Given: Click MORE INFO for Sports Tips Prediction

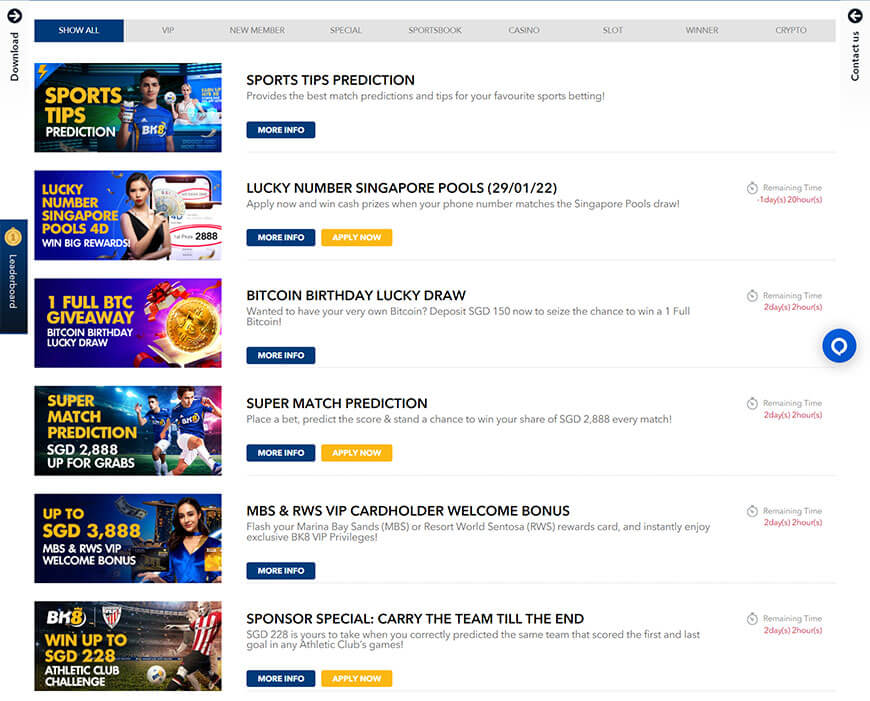Looking at the screenshot, I should (281, 130).
